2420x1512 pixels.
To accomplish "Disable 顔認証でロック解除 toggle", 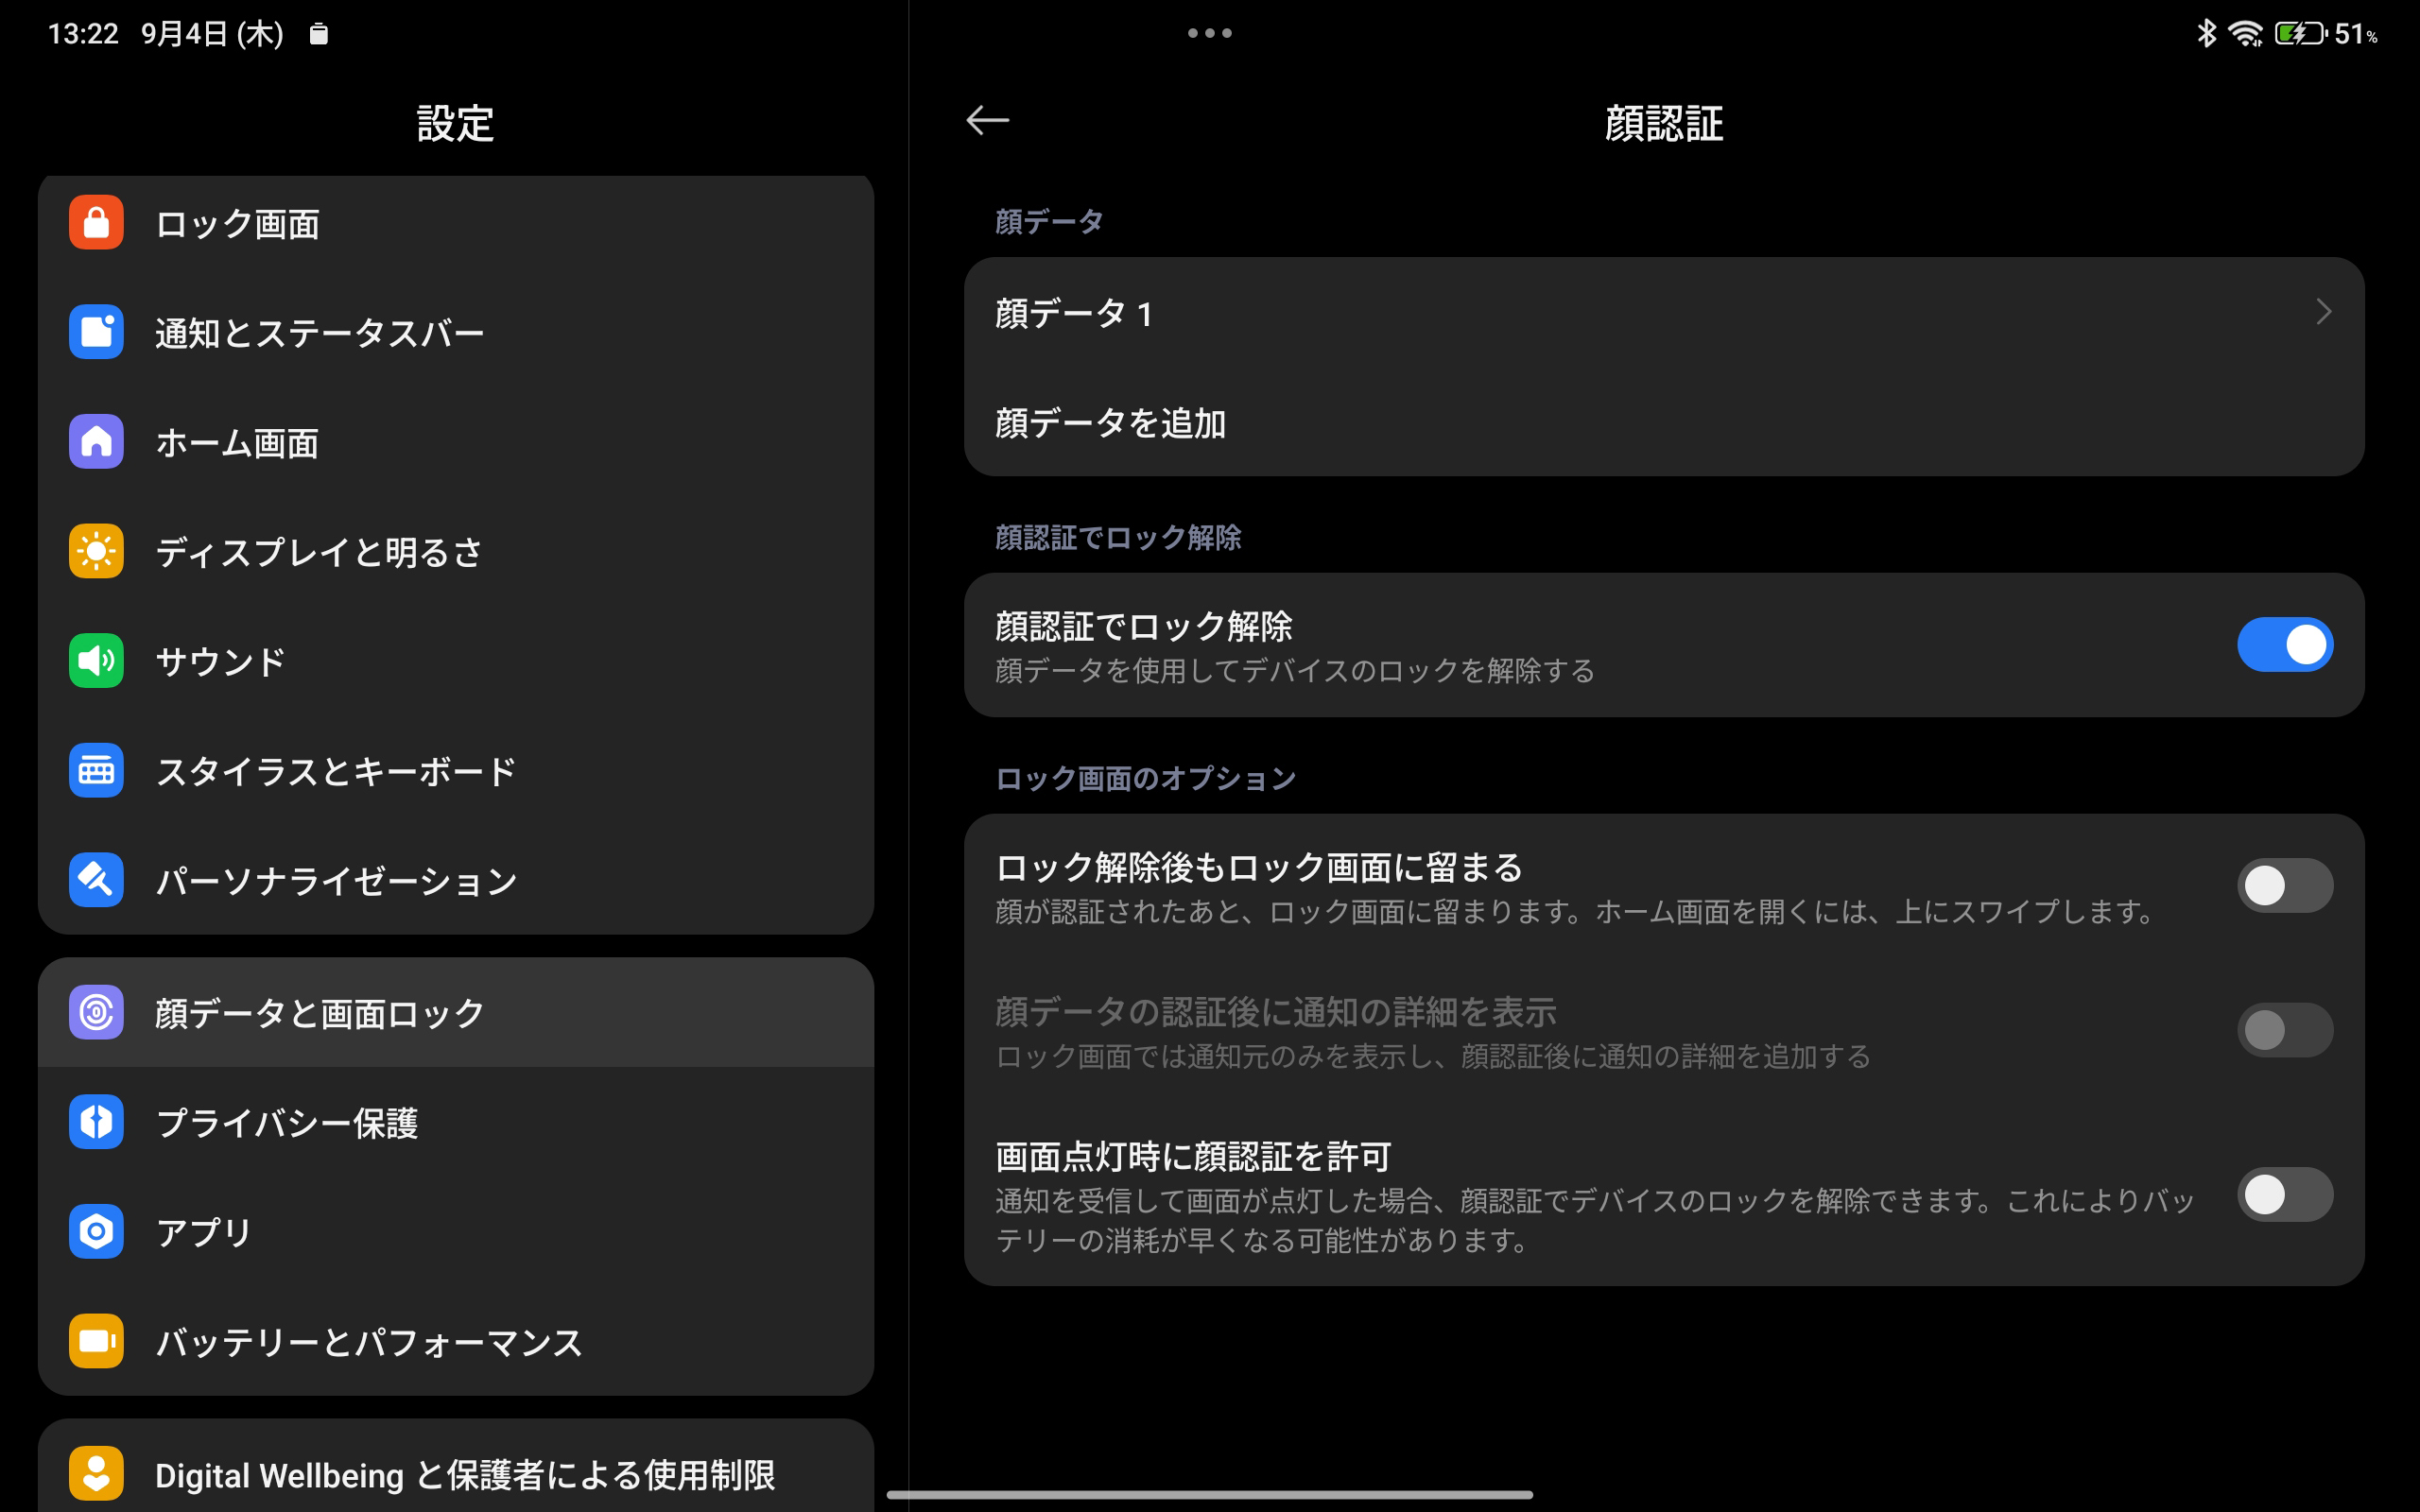I will click(2285, 644).
